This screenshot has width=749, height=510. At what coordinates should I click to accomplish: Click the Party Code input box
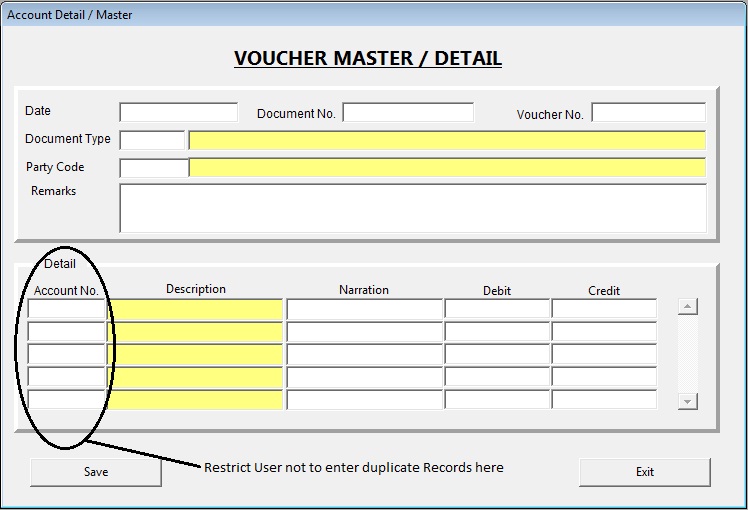(153, 168)
